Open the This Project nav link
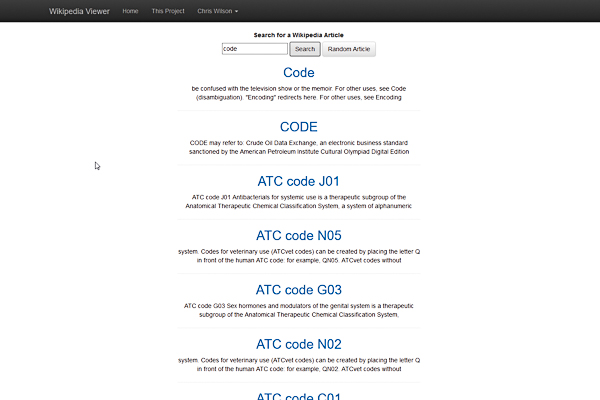The width and height of the screenshot is (600, 400). 167,11
